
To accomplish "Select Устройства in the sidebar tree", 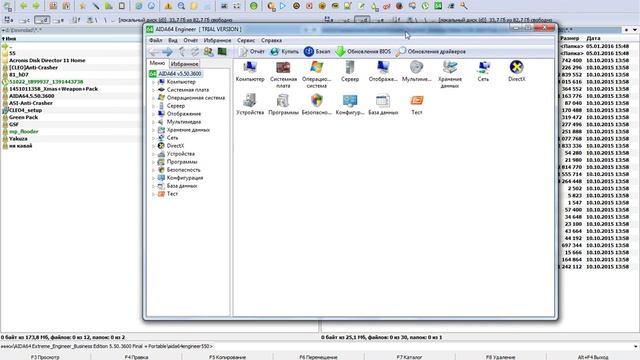I will coord(180,154).
